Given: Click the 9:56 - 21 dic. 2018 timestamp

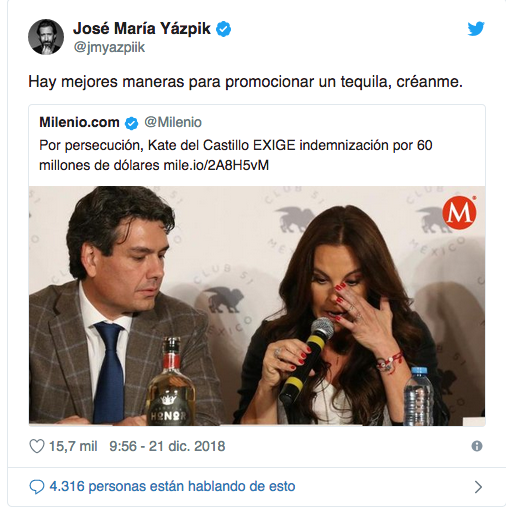Looking at the screenshot, I should click(167, 446).
